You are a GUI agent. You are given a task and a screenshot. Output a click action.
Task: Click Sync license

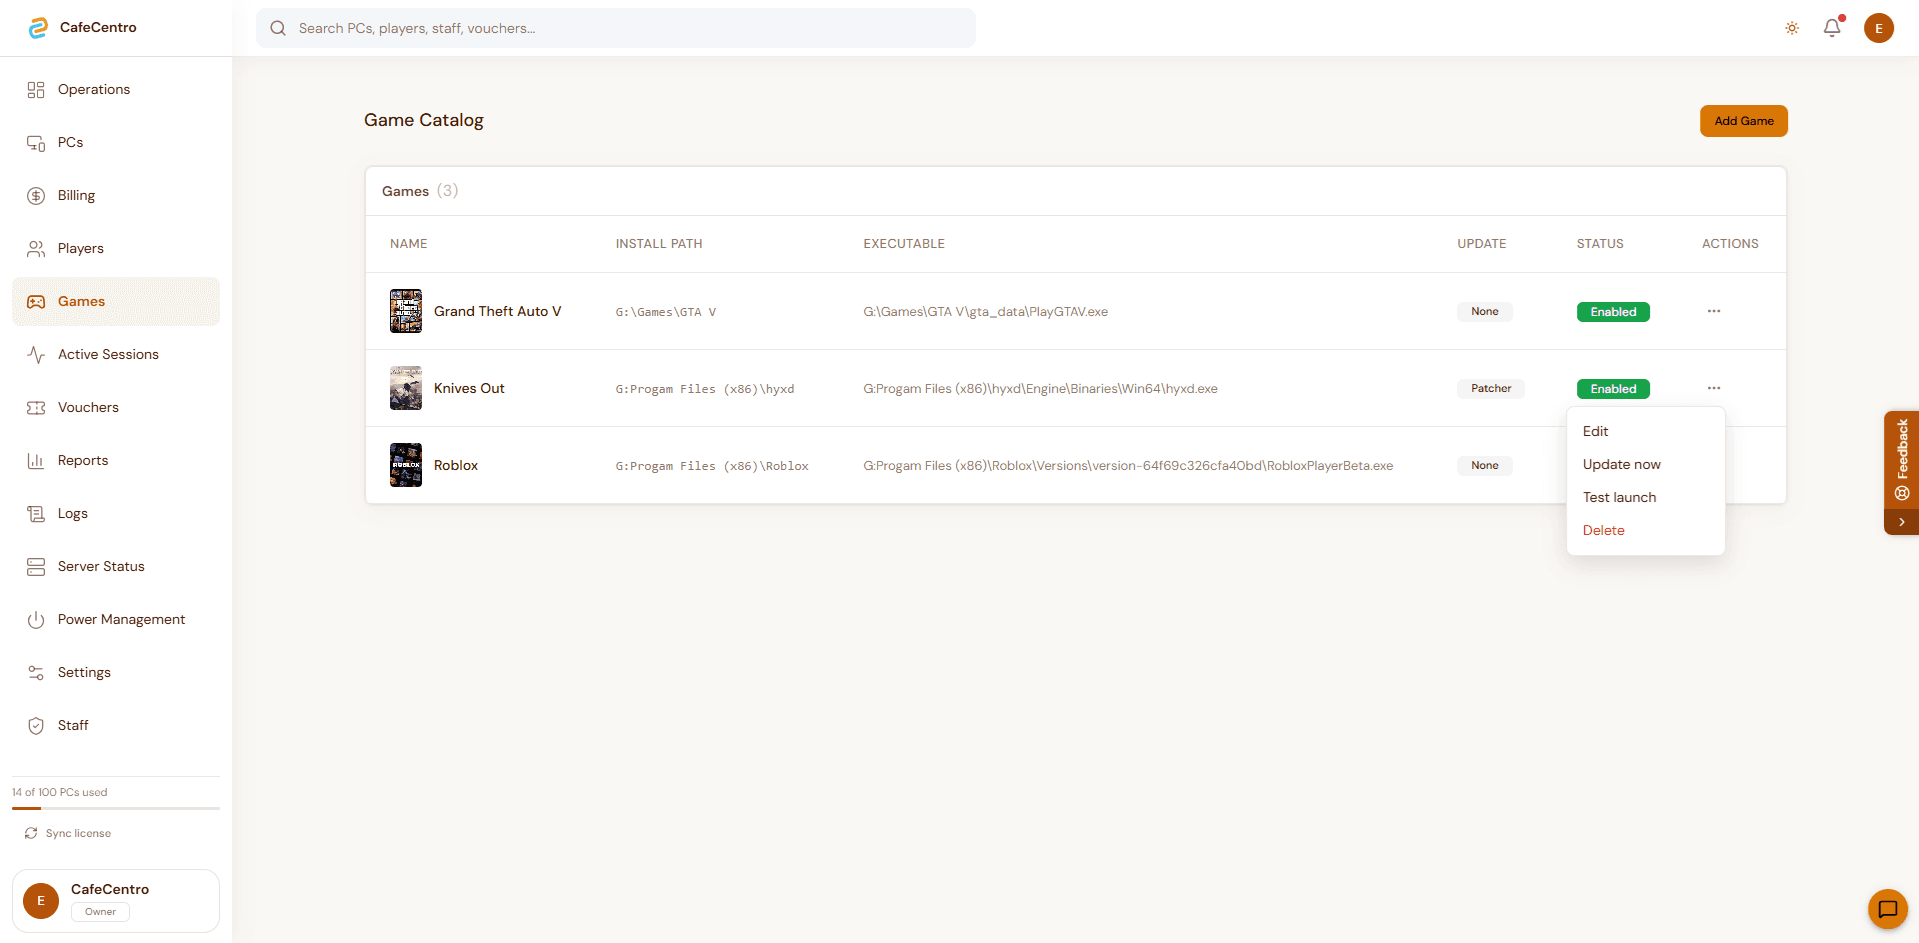pos(68,833)
